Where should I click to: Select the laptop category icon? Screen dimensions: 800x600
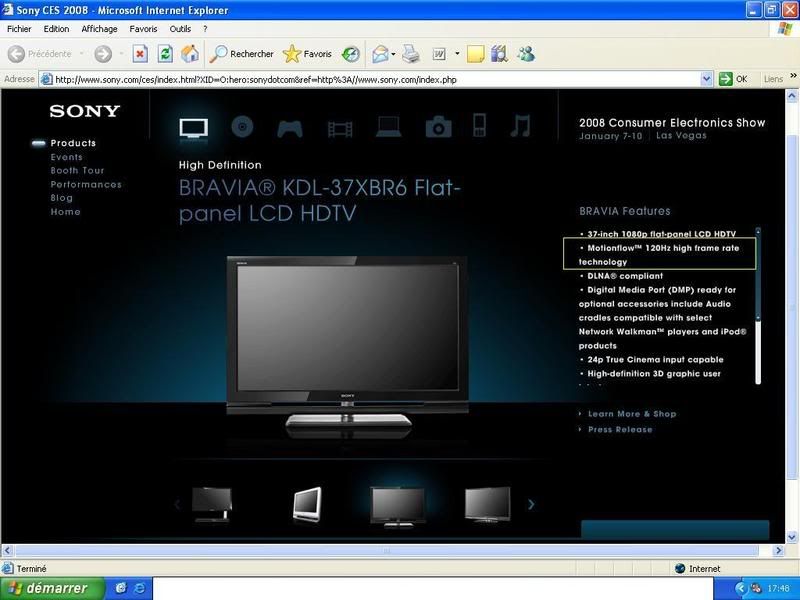(x=388, y=127)
